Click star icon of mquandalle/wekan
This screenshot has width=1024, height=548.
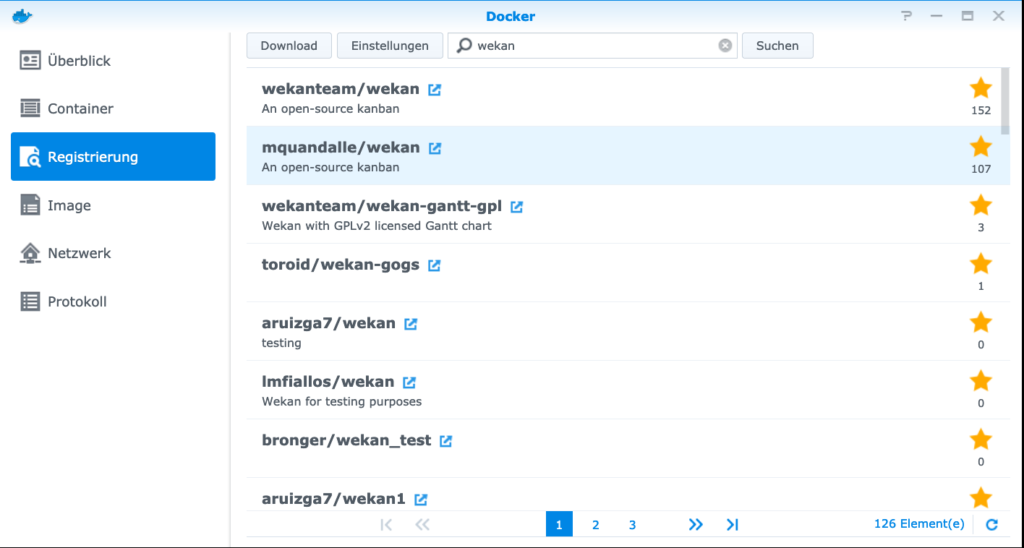(981, 146)
